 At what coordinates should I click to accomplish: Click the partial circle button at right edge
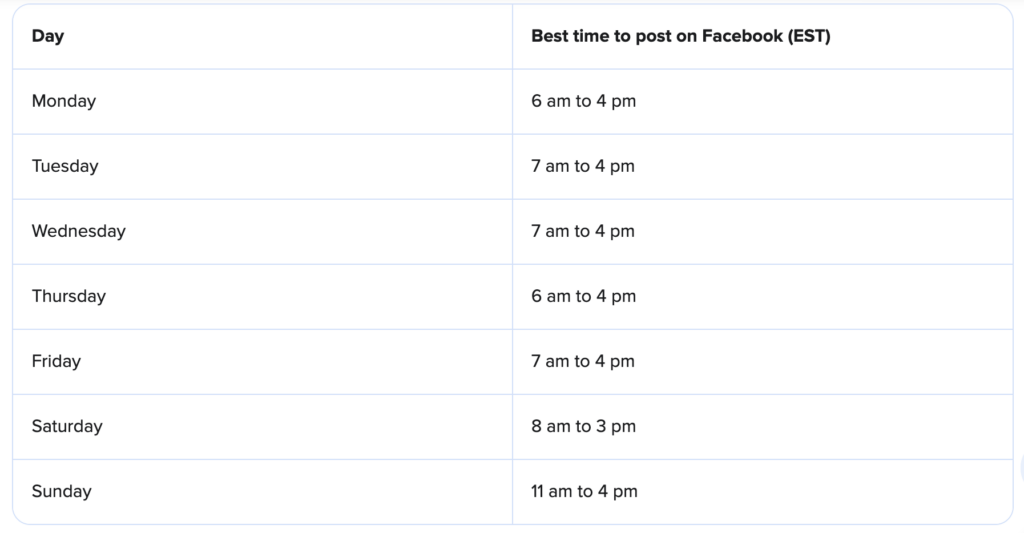[x=1021, y=468]
